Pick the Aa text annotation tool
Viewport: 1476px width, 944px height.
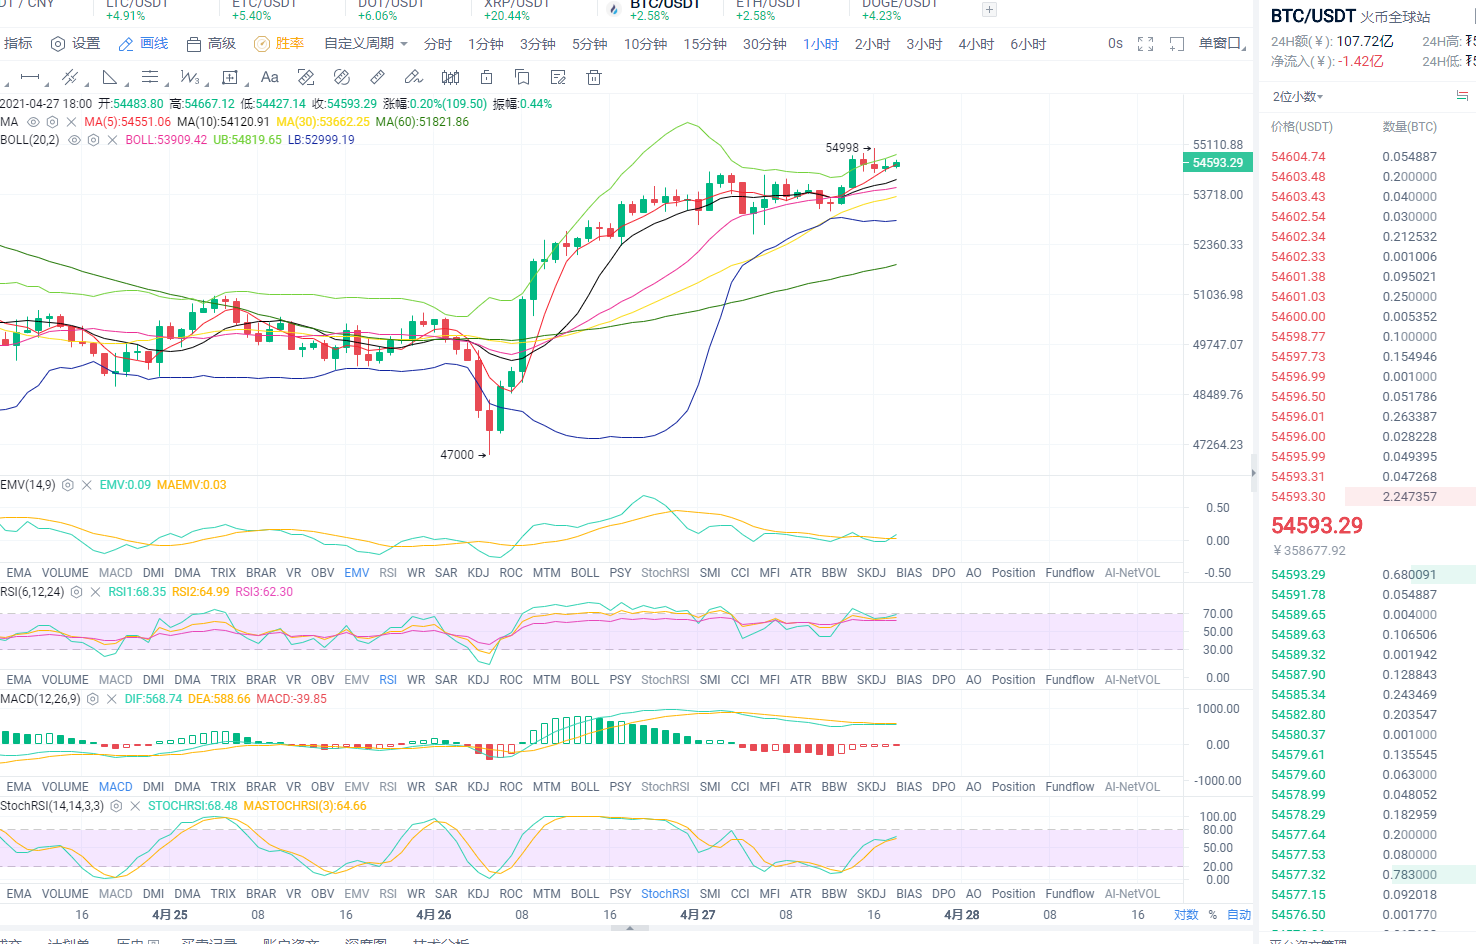coord(269,77)
